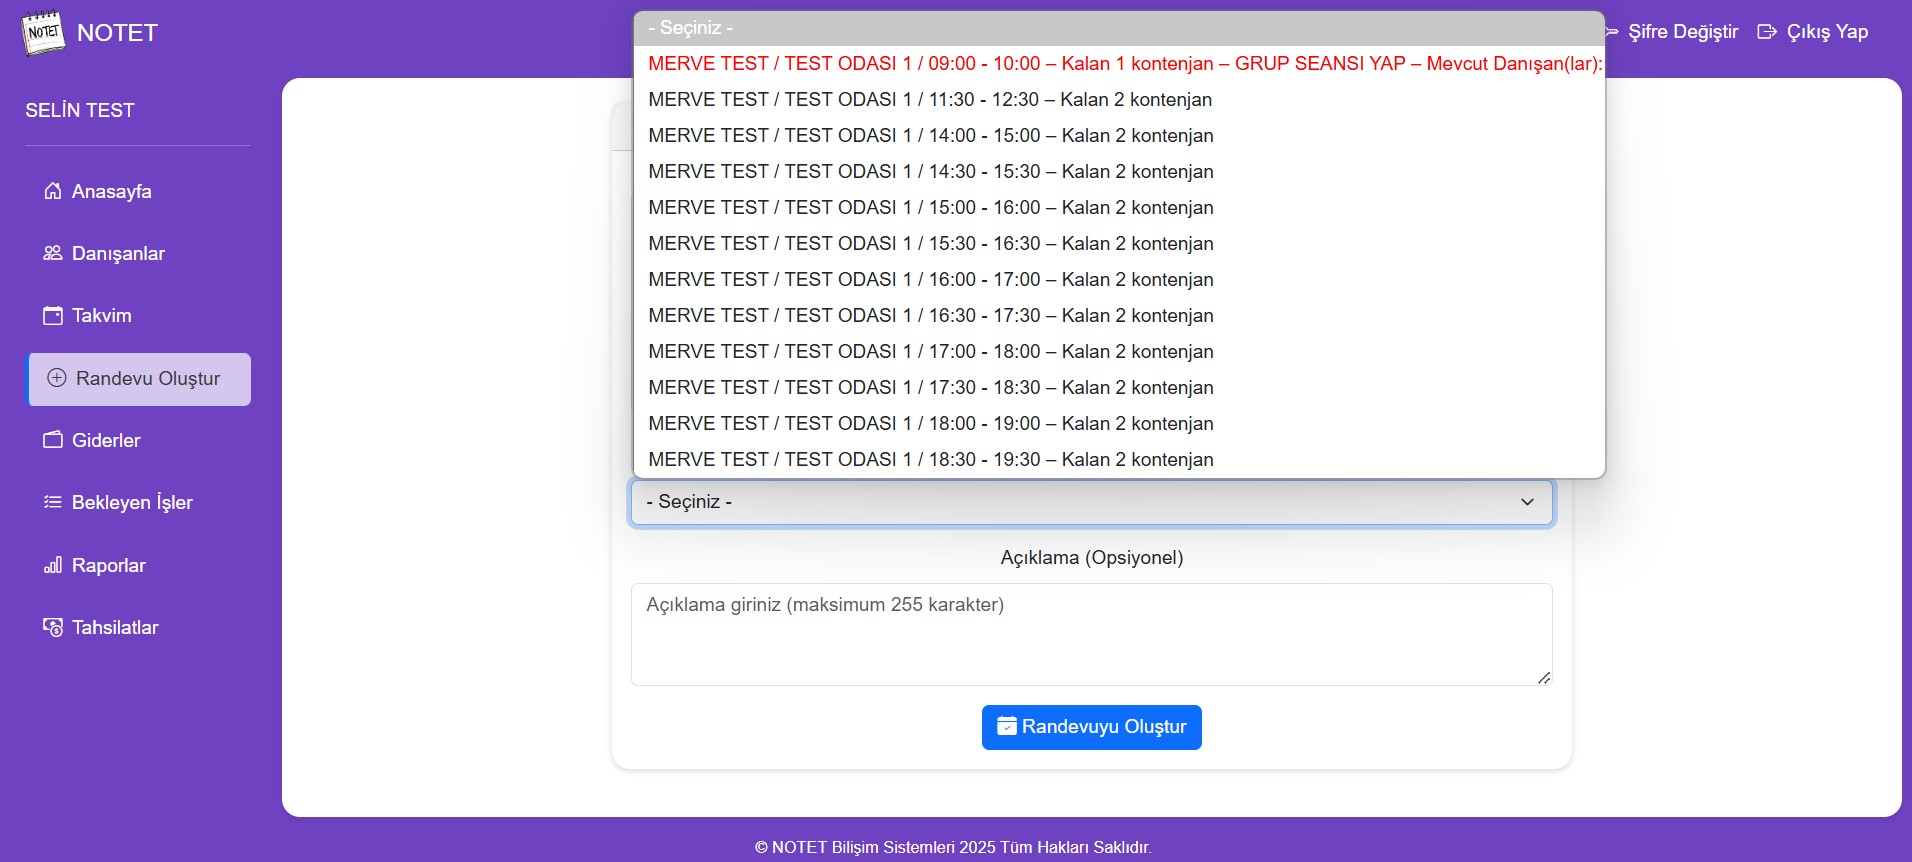Click the Bekleyen İşler list icon
The width and height of the screenshot is (1912, 862).
click(x=53, y=502)
